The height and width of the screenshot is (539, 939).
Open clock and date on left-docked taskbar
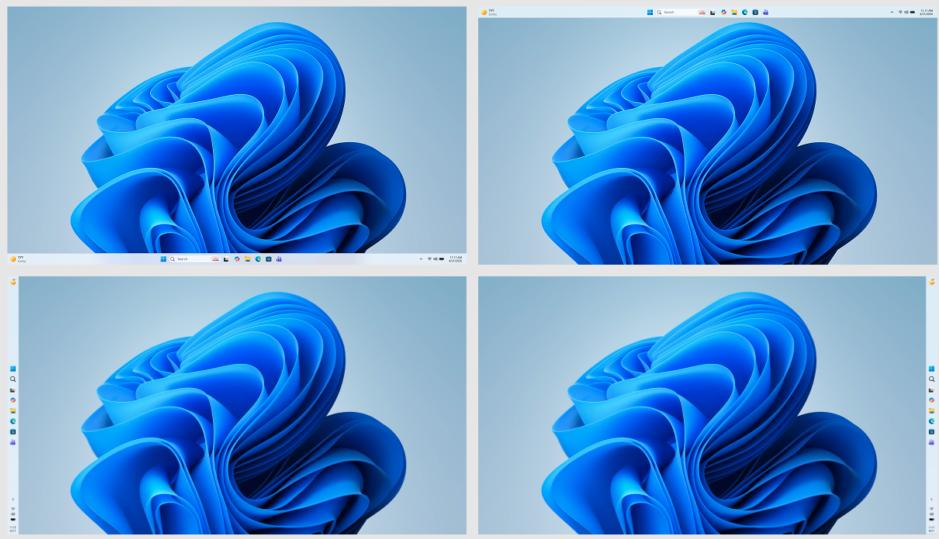(x=13, y=529)
